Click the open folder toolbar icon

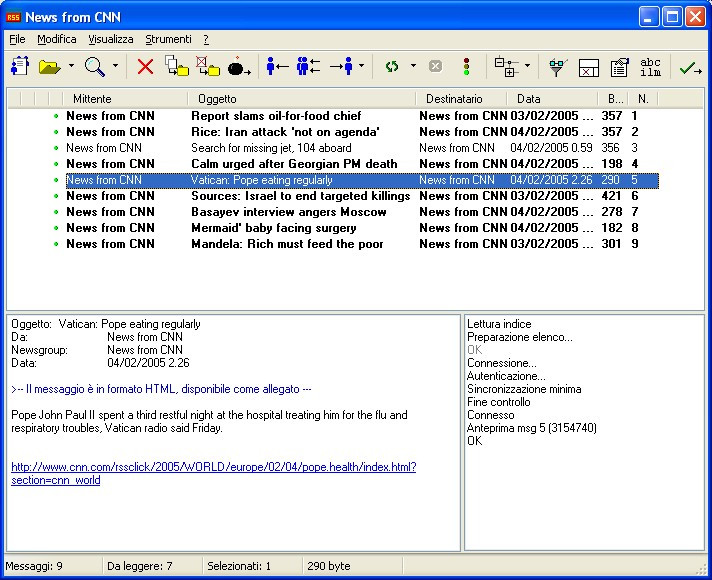point(49,67)
